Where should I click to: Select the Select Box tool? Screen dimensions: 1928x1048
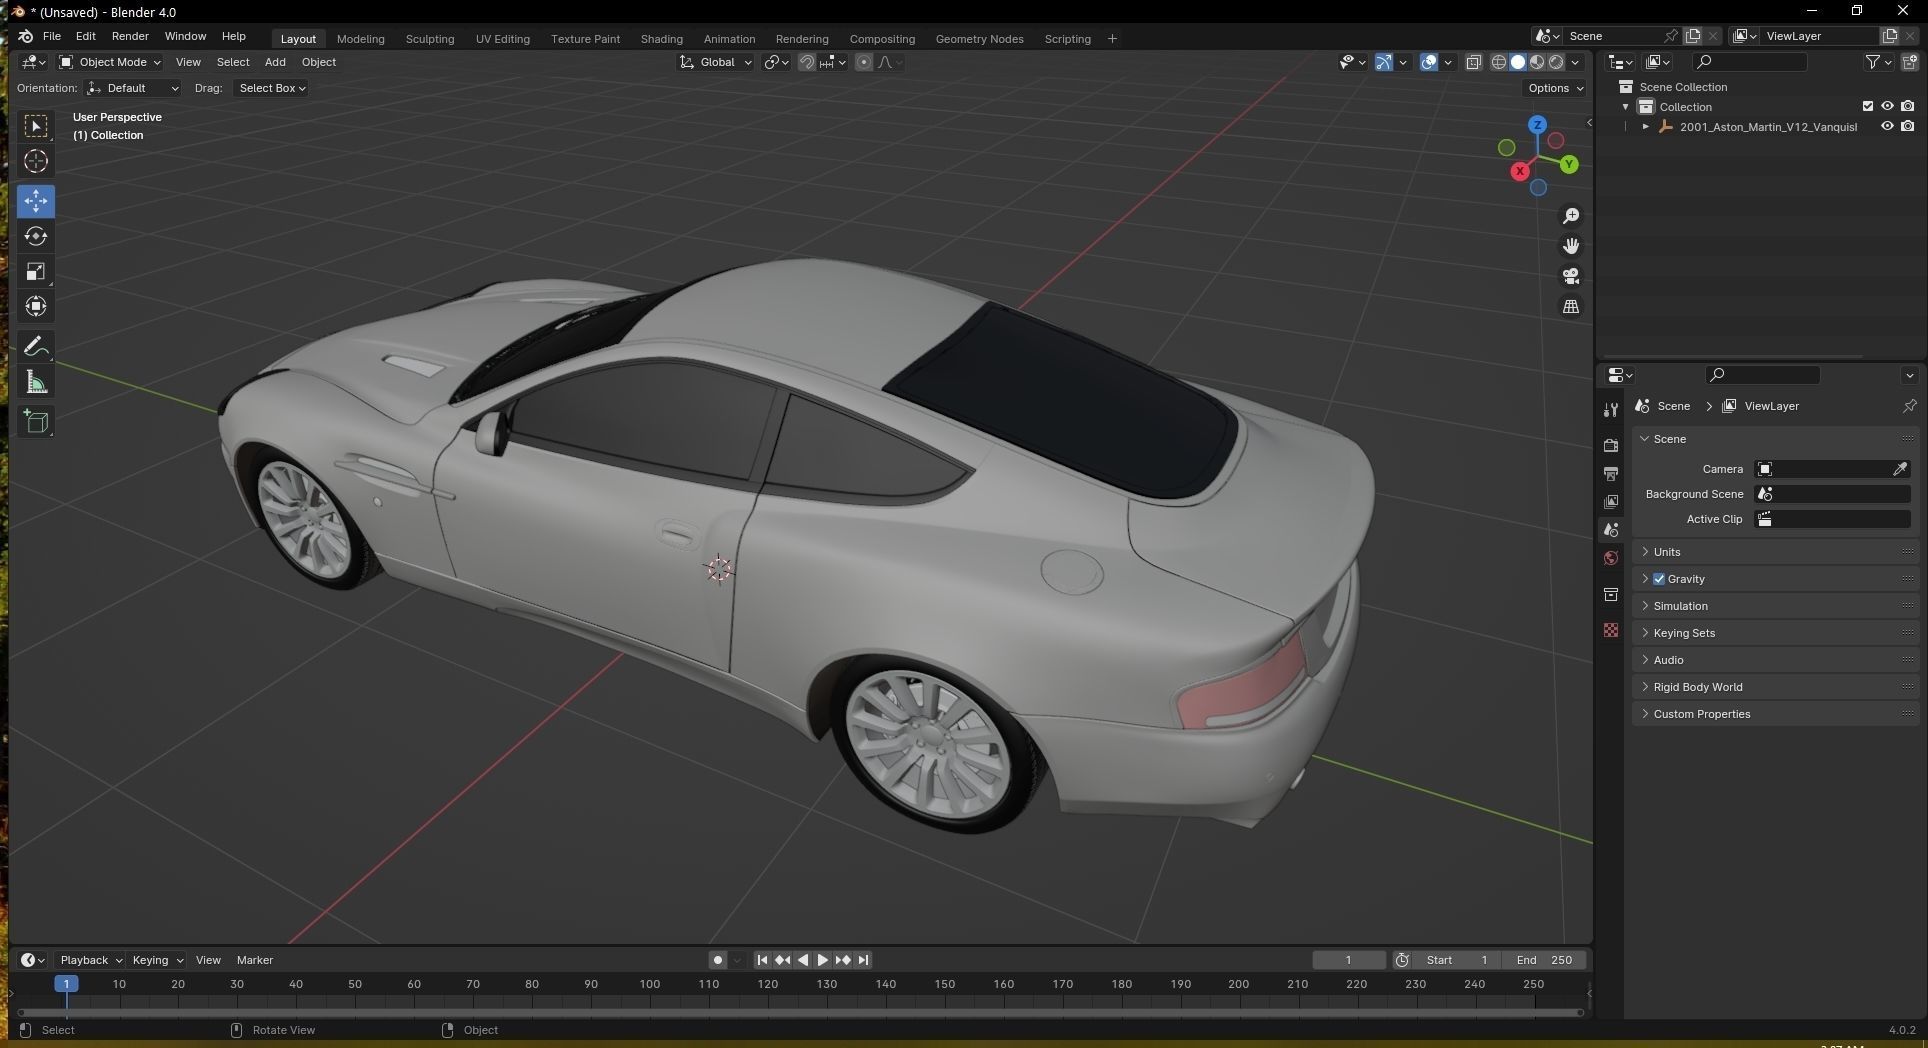[36, 126]
